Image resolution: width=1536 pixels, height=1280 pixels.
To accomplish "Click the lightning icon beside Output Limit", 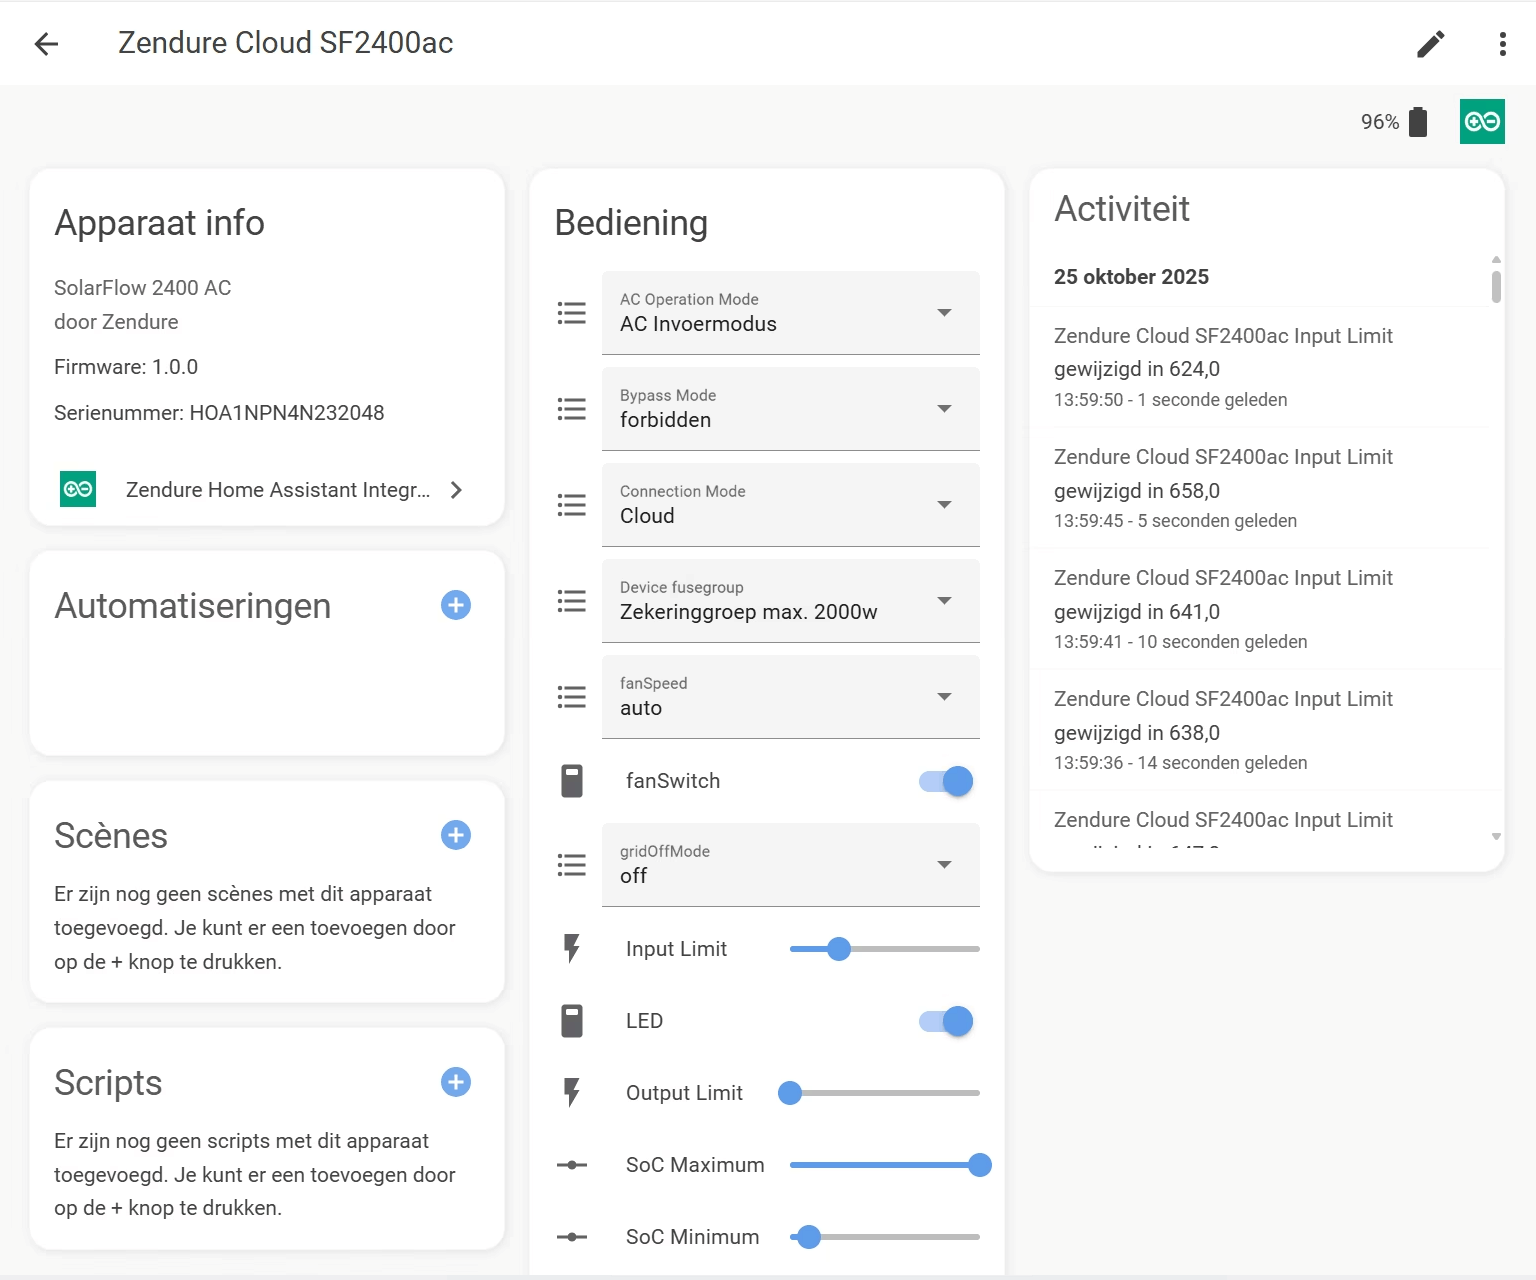I will (571, 1092).
